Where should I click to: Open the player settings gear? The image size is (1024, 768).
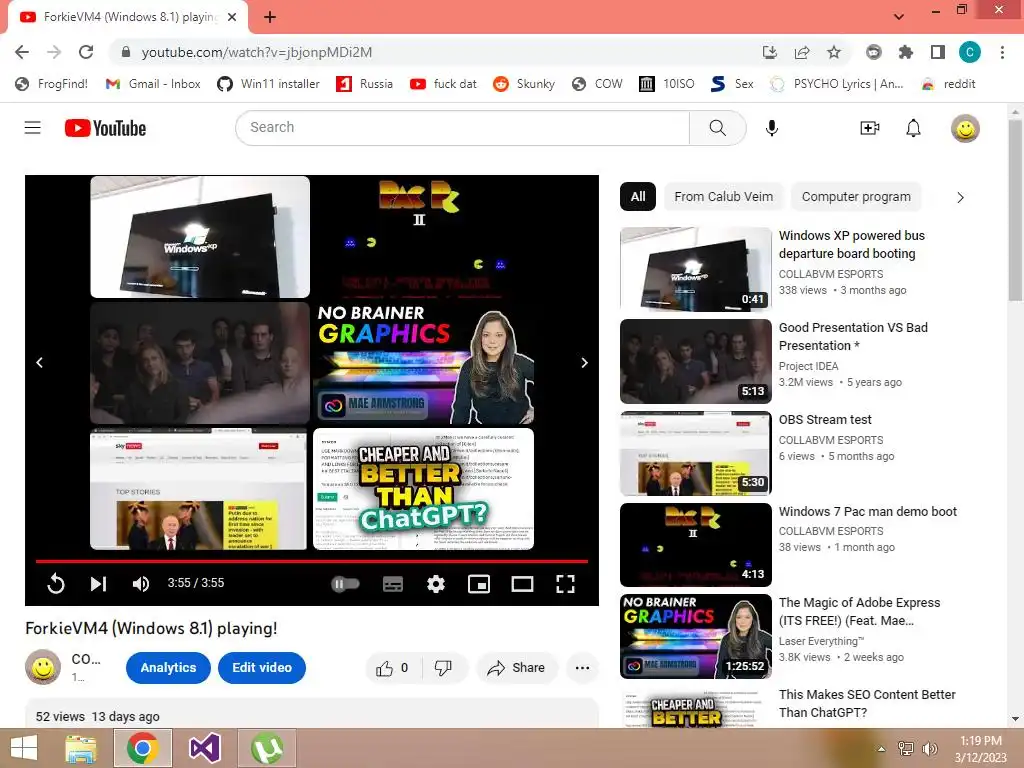tap(436, 584)
